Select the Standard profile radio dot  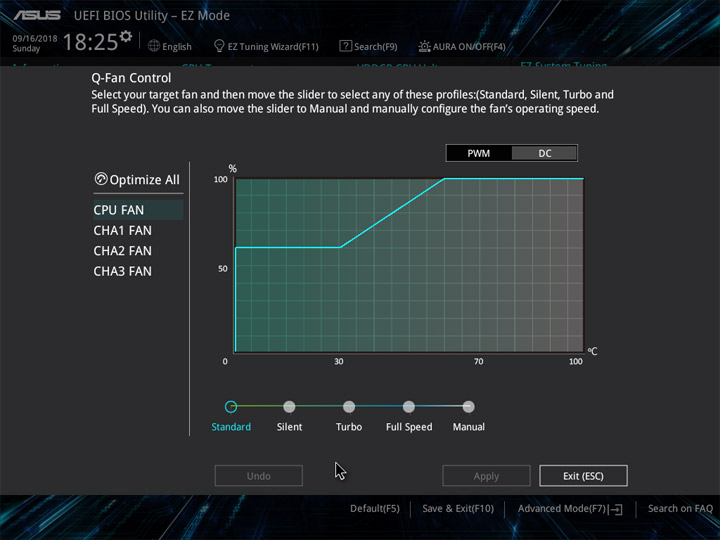(231, 406)
